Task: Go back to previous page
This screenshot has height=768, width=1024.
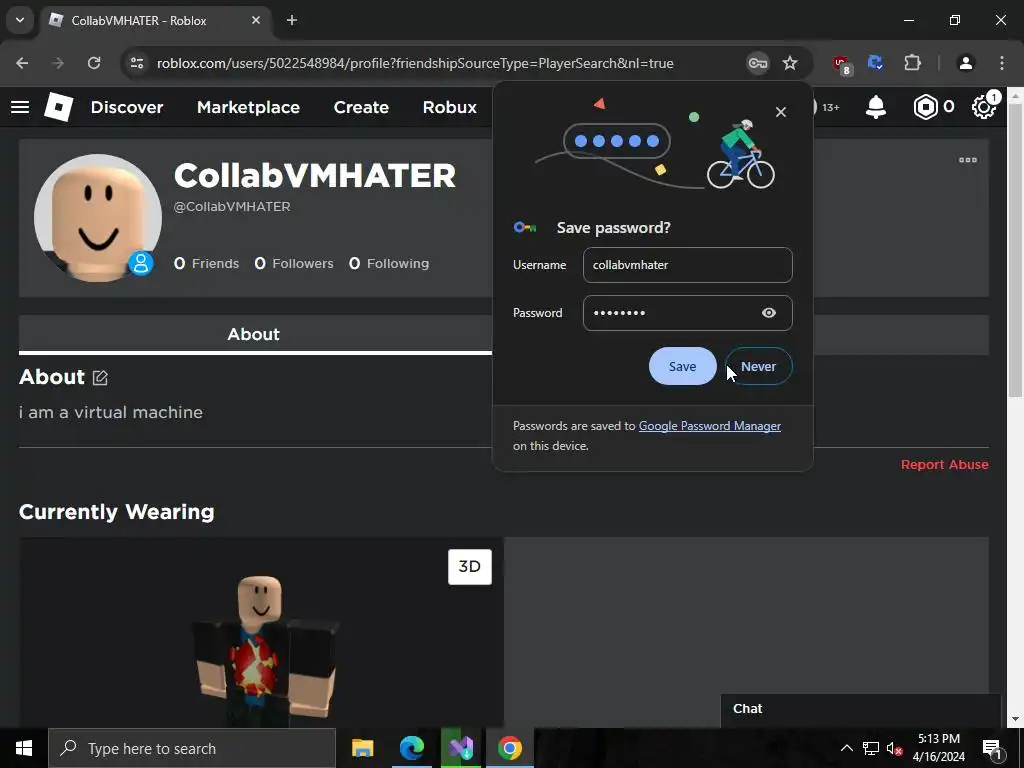Action: point(22,63)
